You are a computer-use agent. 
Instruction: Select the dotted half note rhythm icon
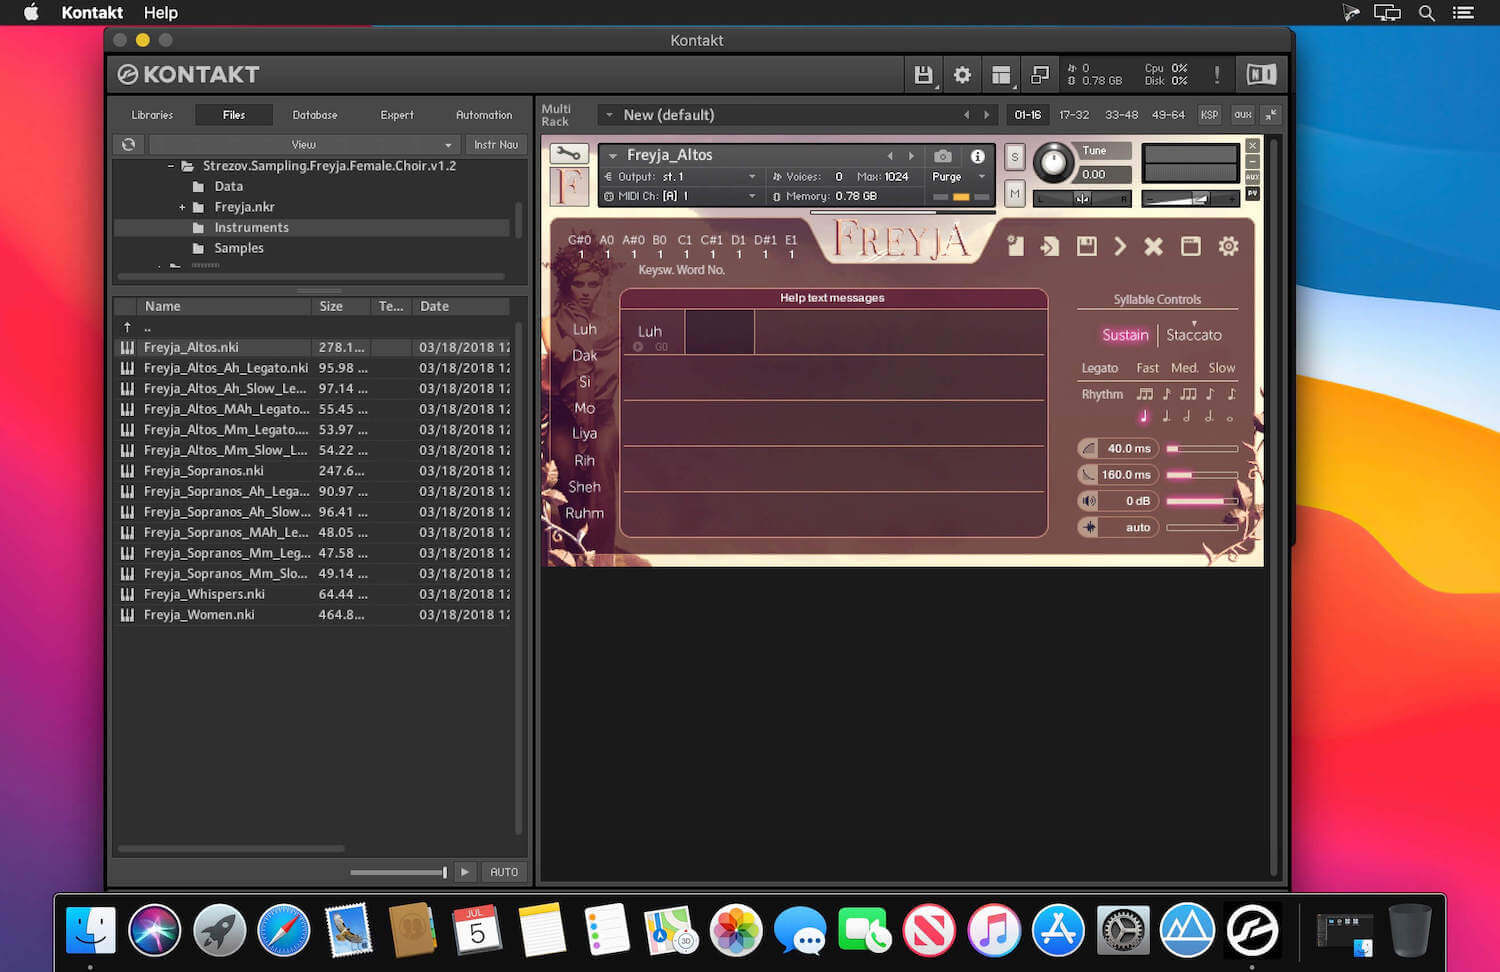point(1209,417)
